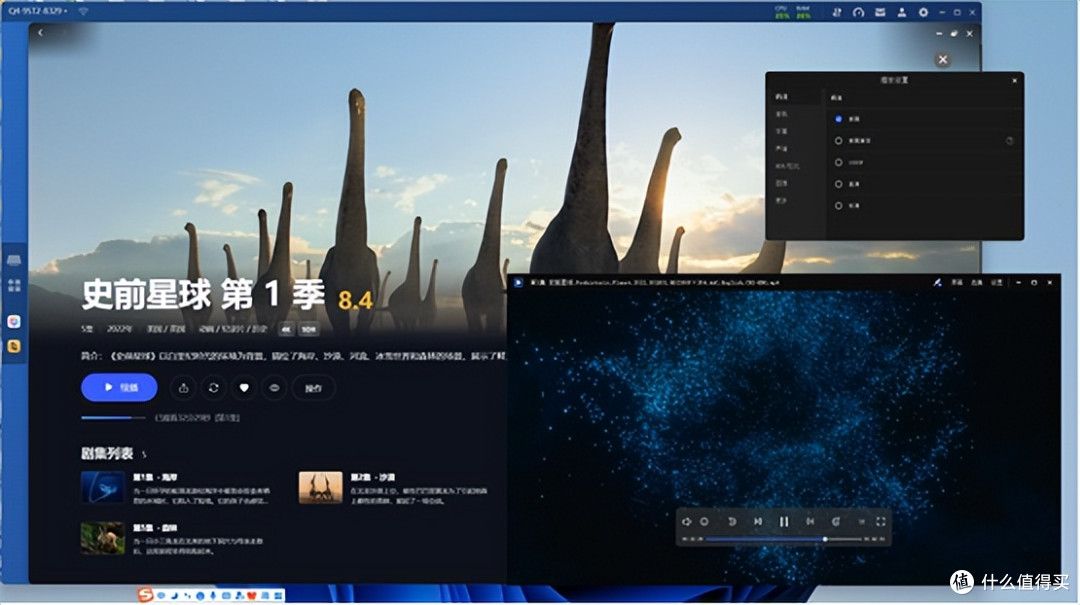Screen dimensions: 1080x605
Task: Toggle watched status with the eye icon
Action: tap(274, 388)
